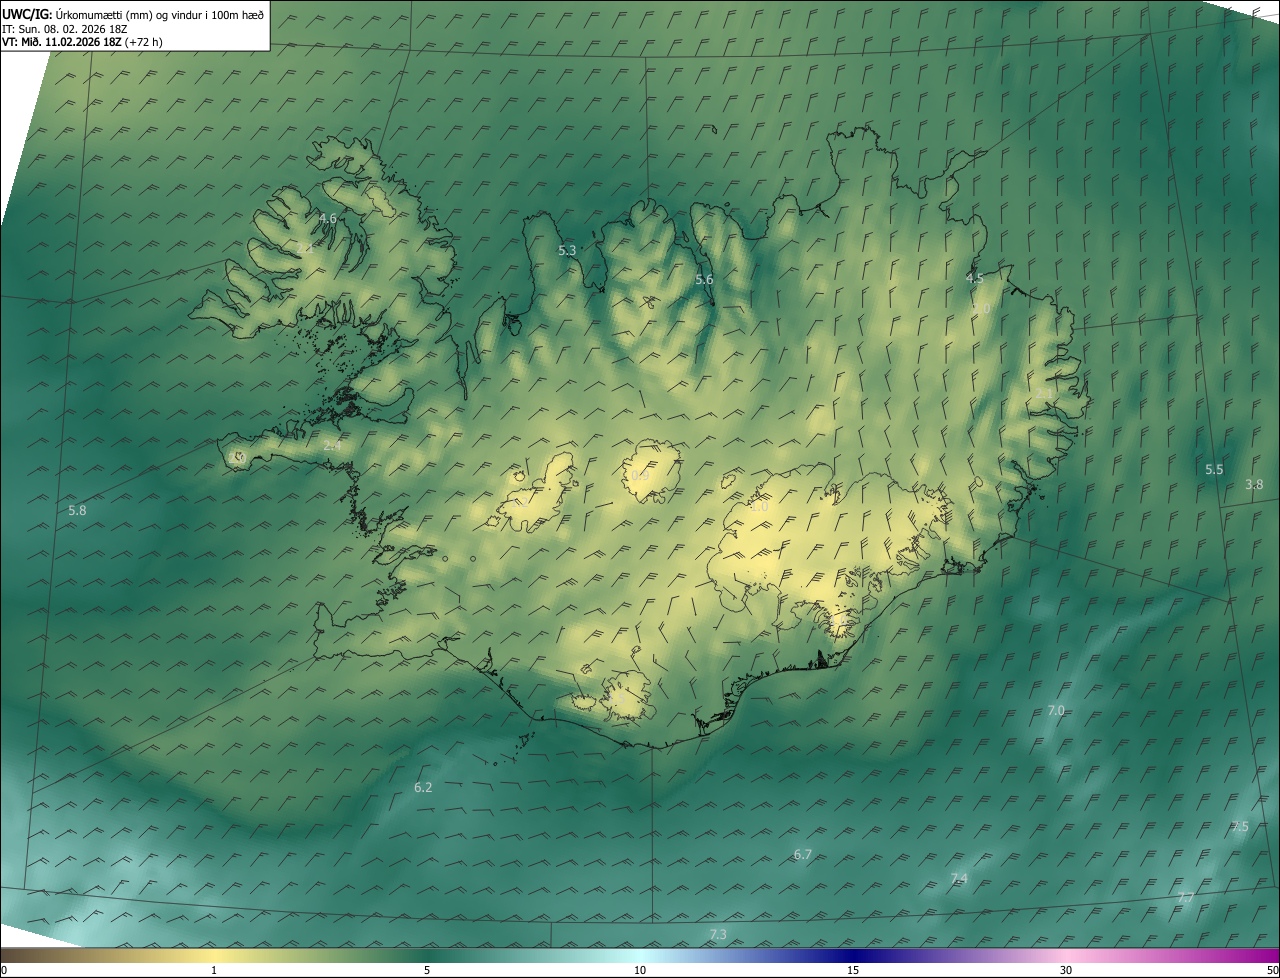This screenshot has height=978, width=1280.
Task: Click the '50' tick on the color scale
Action: tap(1272, 970)
